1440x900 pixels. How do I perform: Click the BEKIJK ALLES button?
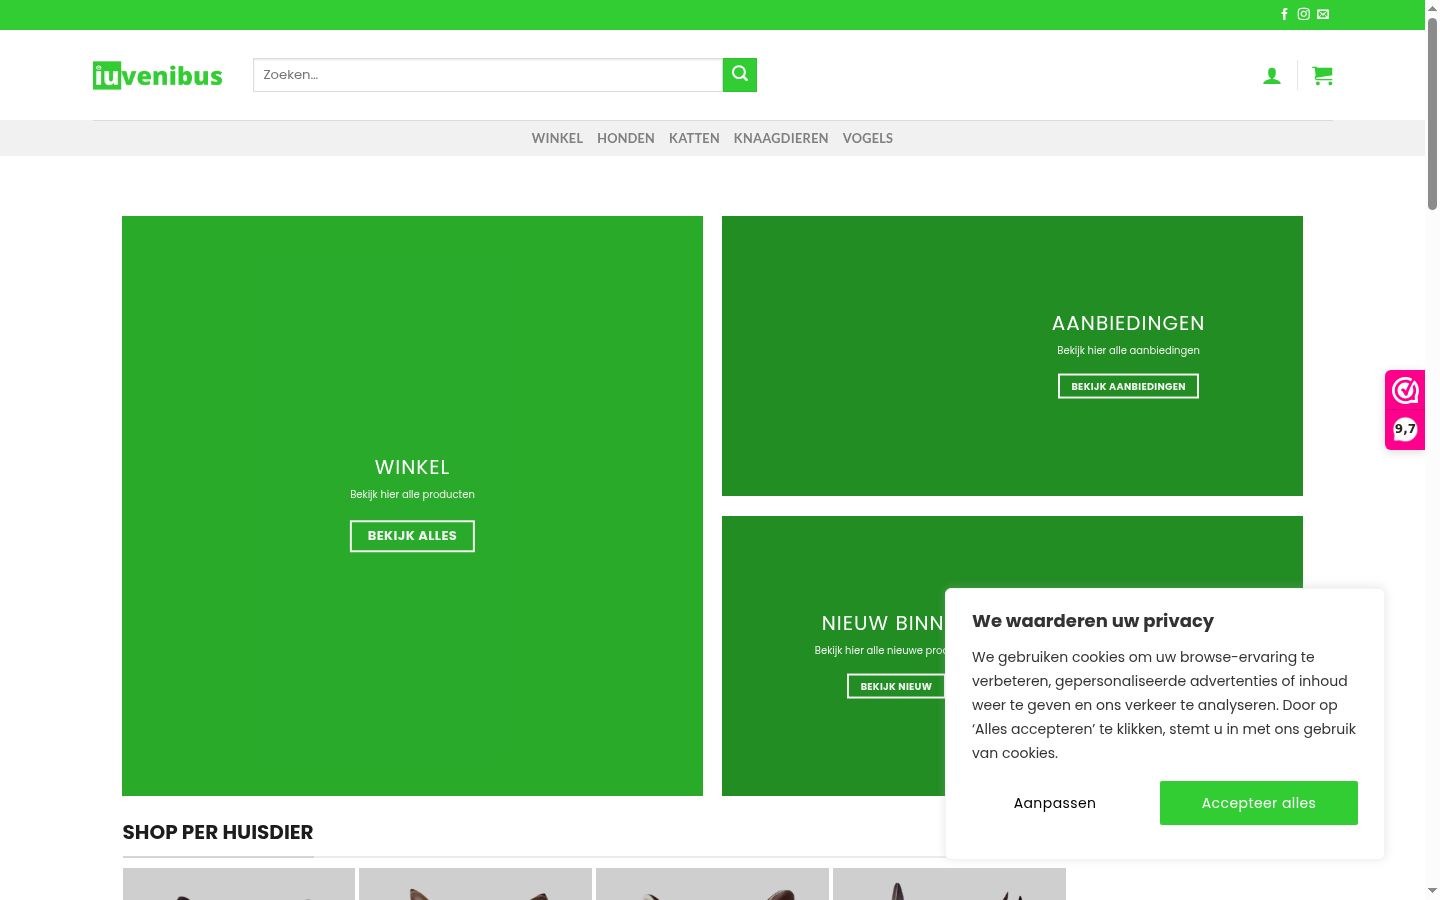point(412,536)
